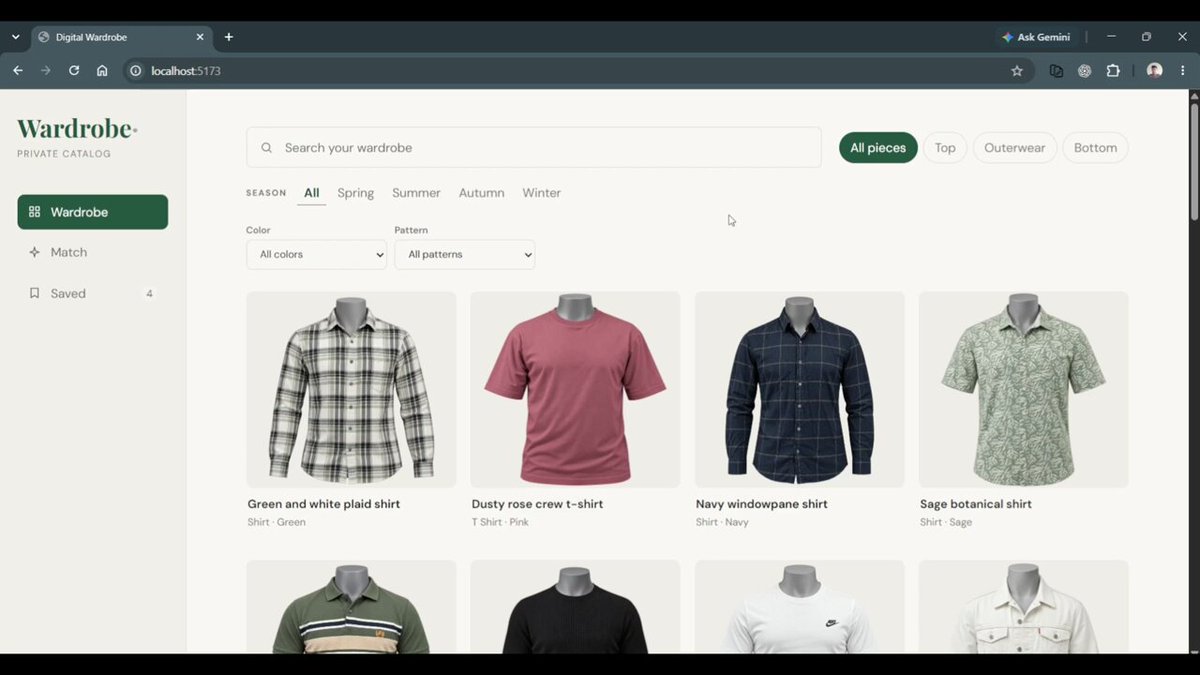Click the translate icon in the toolbar
This screenshot has height=675, width=1200.
click(x=1056, y=71)
